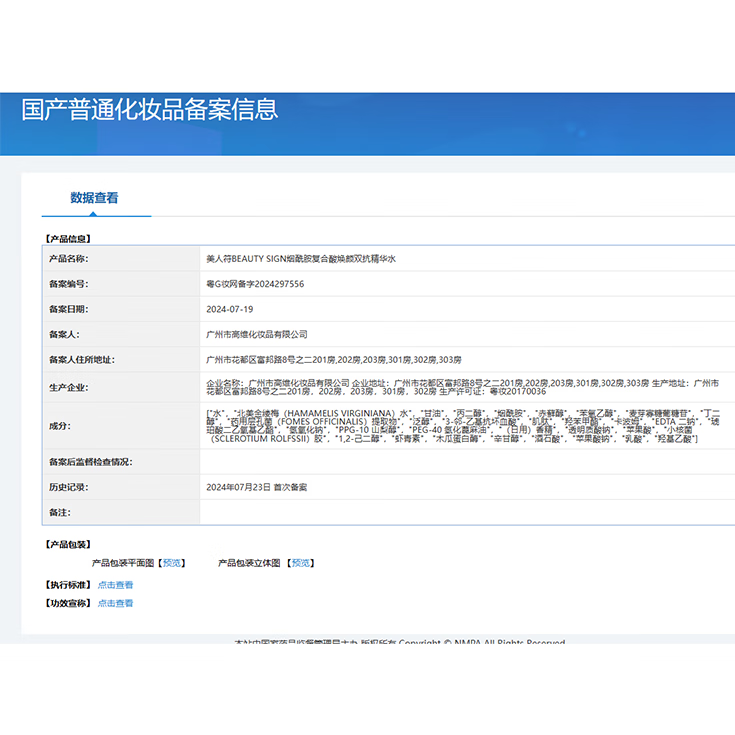
Task: Select history entry 2024年07月23日 首次备案
Action: coord(256,488)
